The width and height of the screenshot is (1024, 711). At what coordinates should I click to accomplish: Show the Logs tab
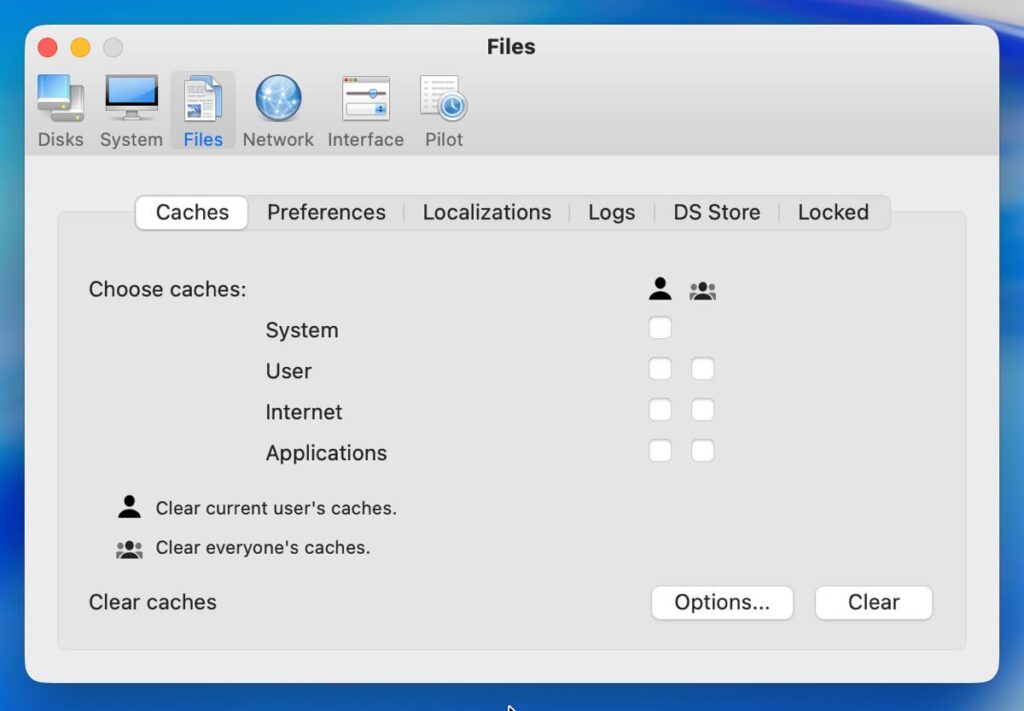tap(611, 212)
